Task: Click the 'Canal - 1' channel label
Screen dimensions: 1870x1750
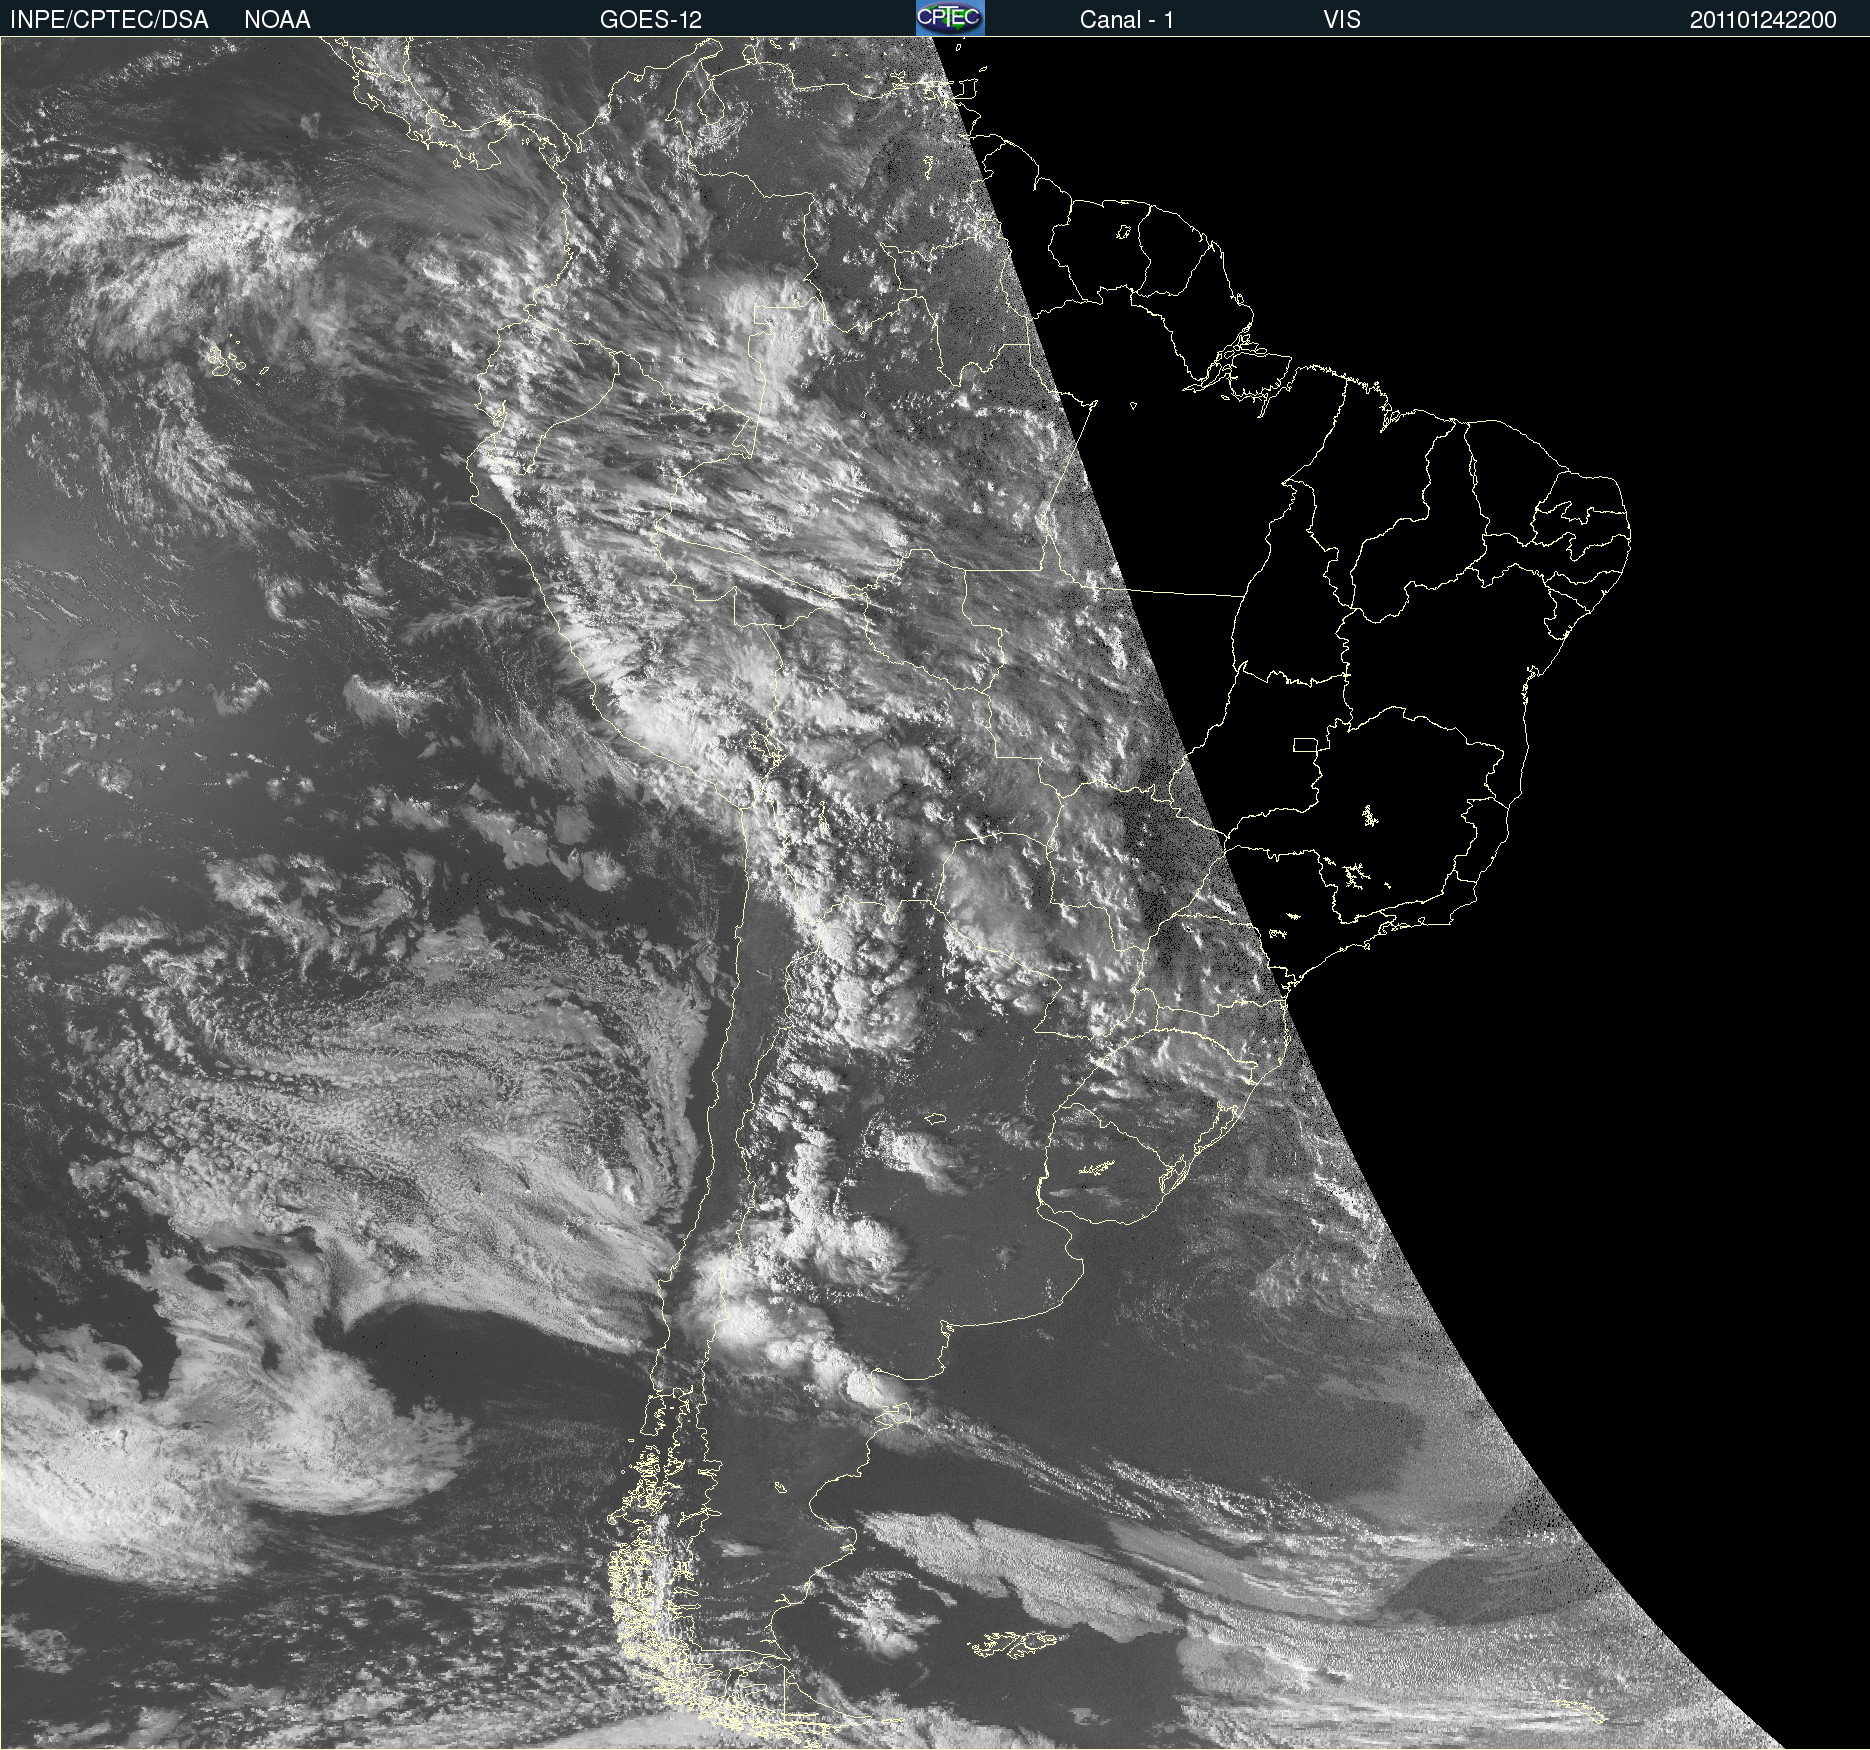Action: pyautogui.click(x=1126, y=20)
